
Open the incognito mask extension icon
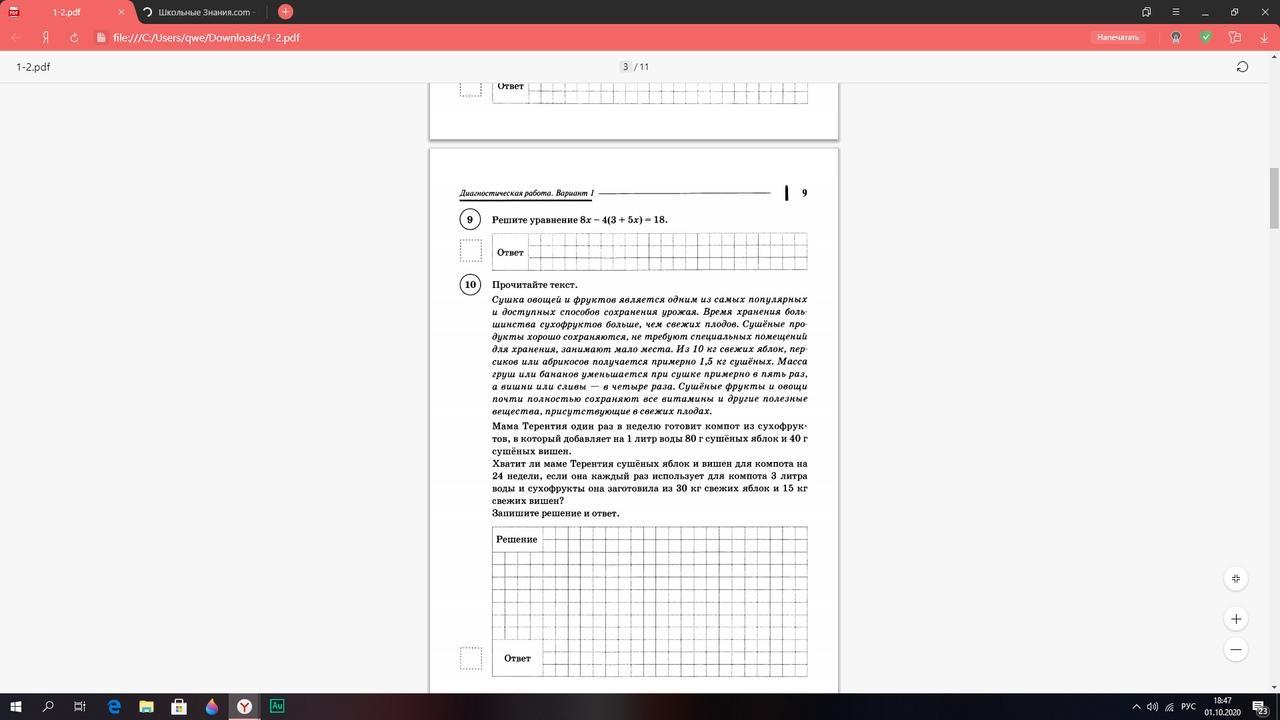(1176, 37)
